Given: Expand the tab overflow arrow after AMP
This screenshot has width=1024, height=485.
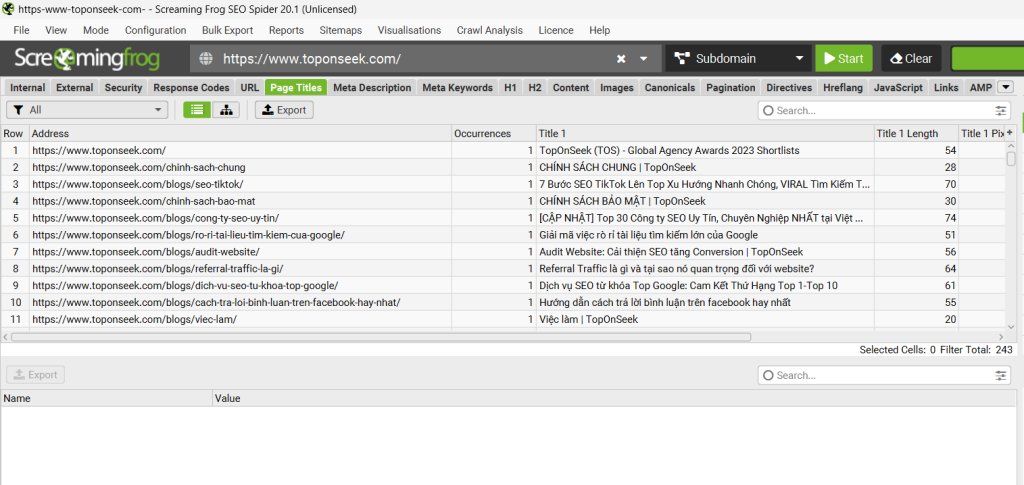Looking at the screenshot, I should click(x=1005, y=88).
